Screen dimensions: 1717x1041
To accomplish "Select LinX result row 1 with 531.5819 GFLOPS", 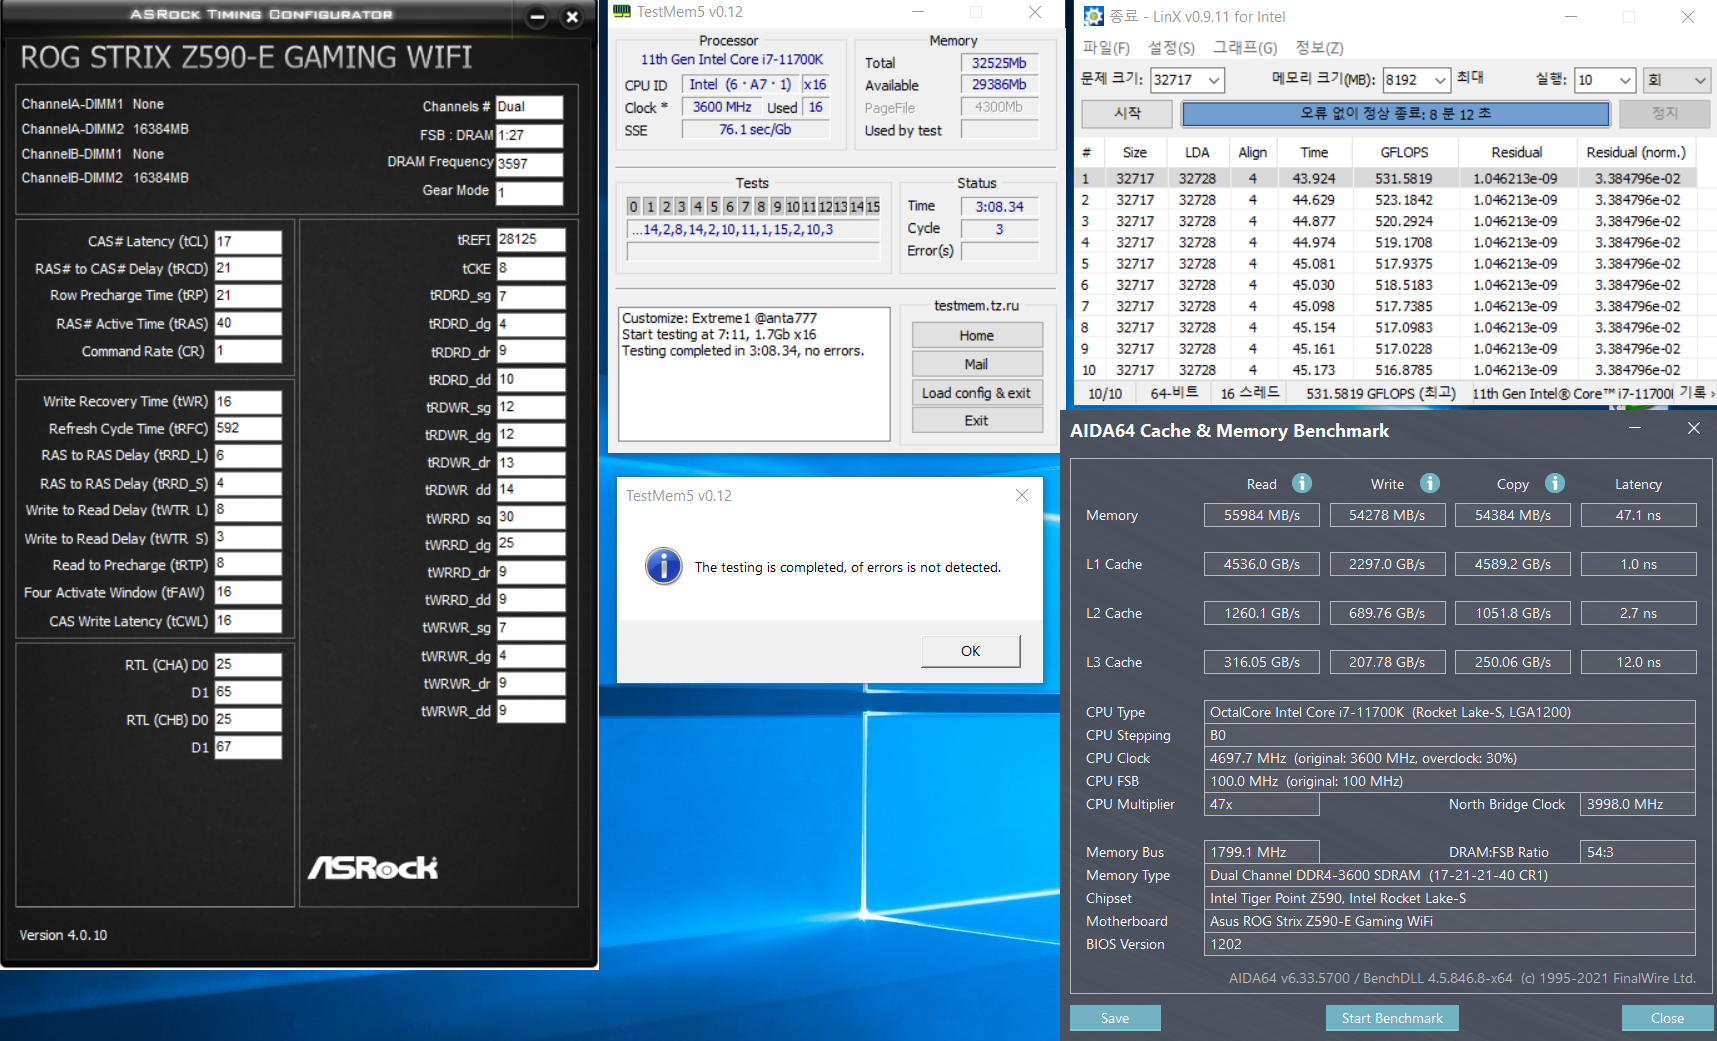I will (x=1388, y=178).
